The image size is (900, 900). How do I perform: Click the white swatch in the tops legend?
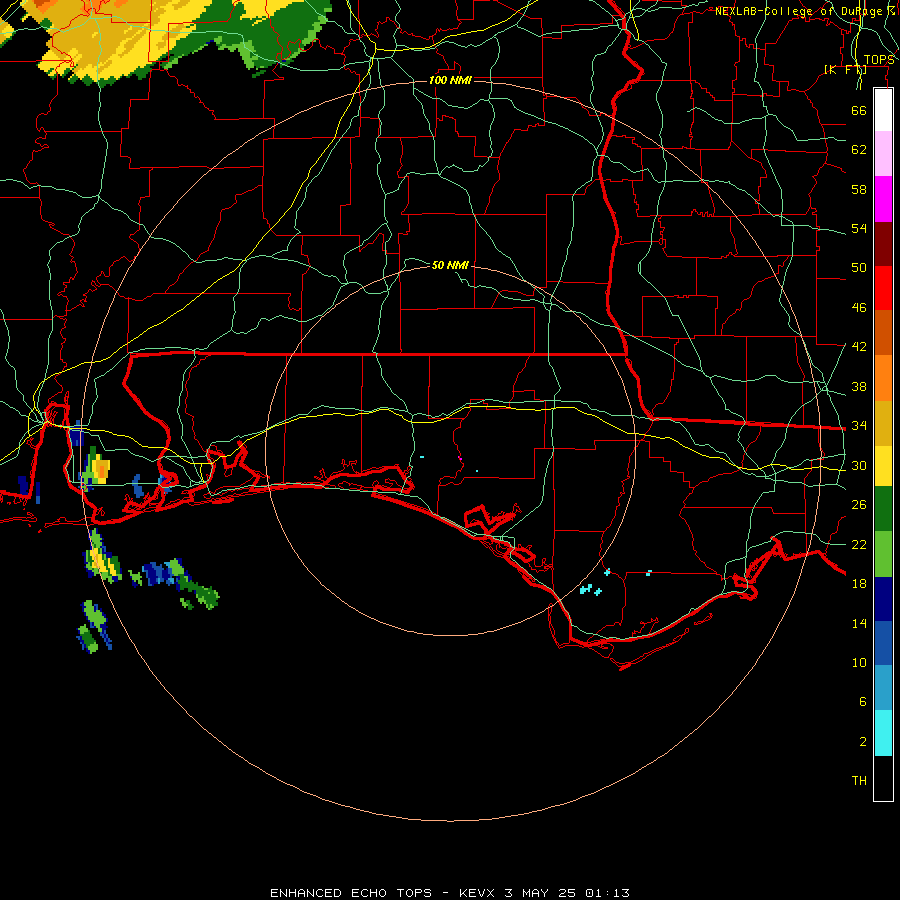(883, 110)
